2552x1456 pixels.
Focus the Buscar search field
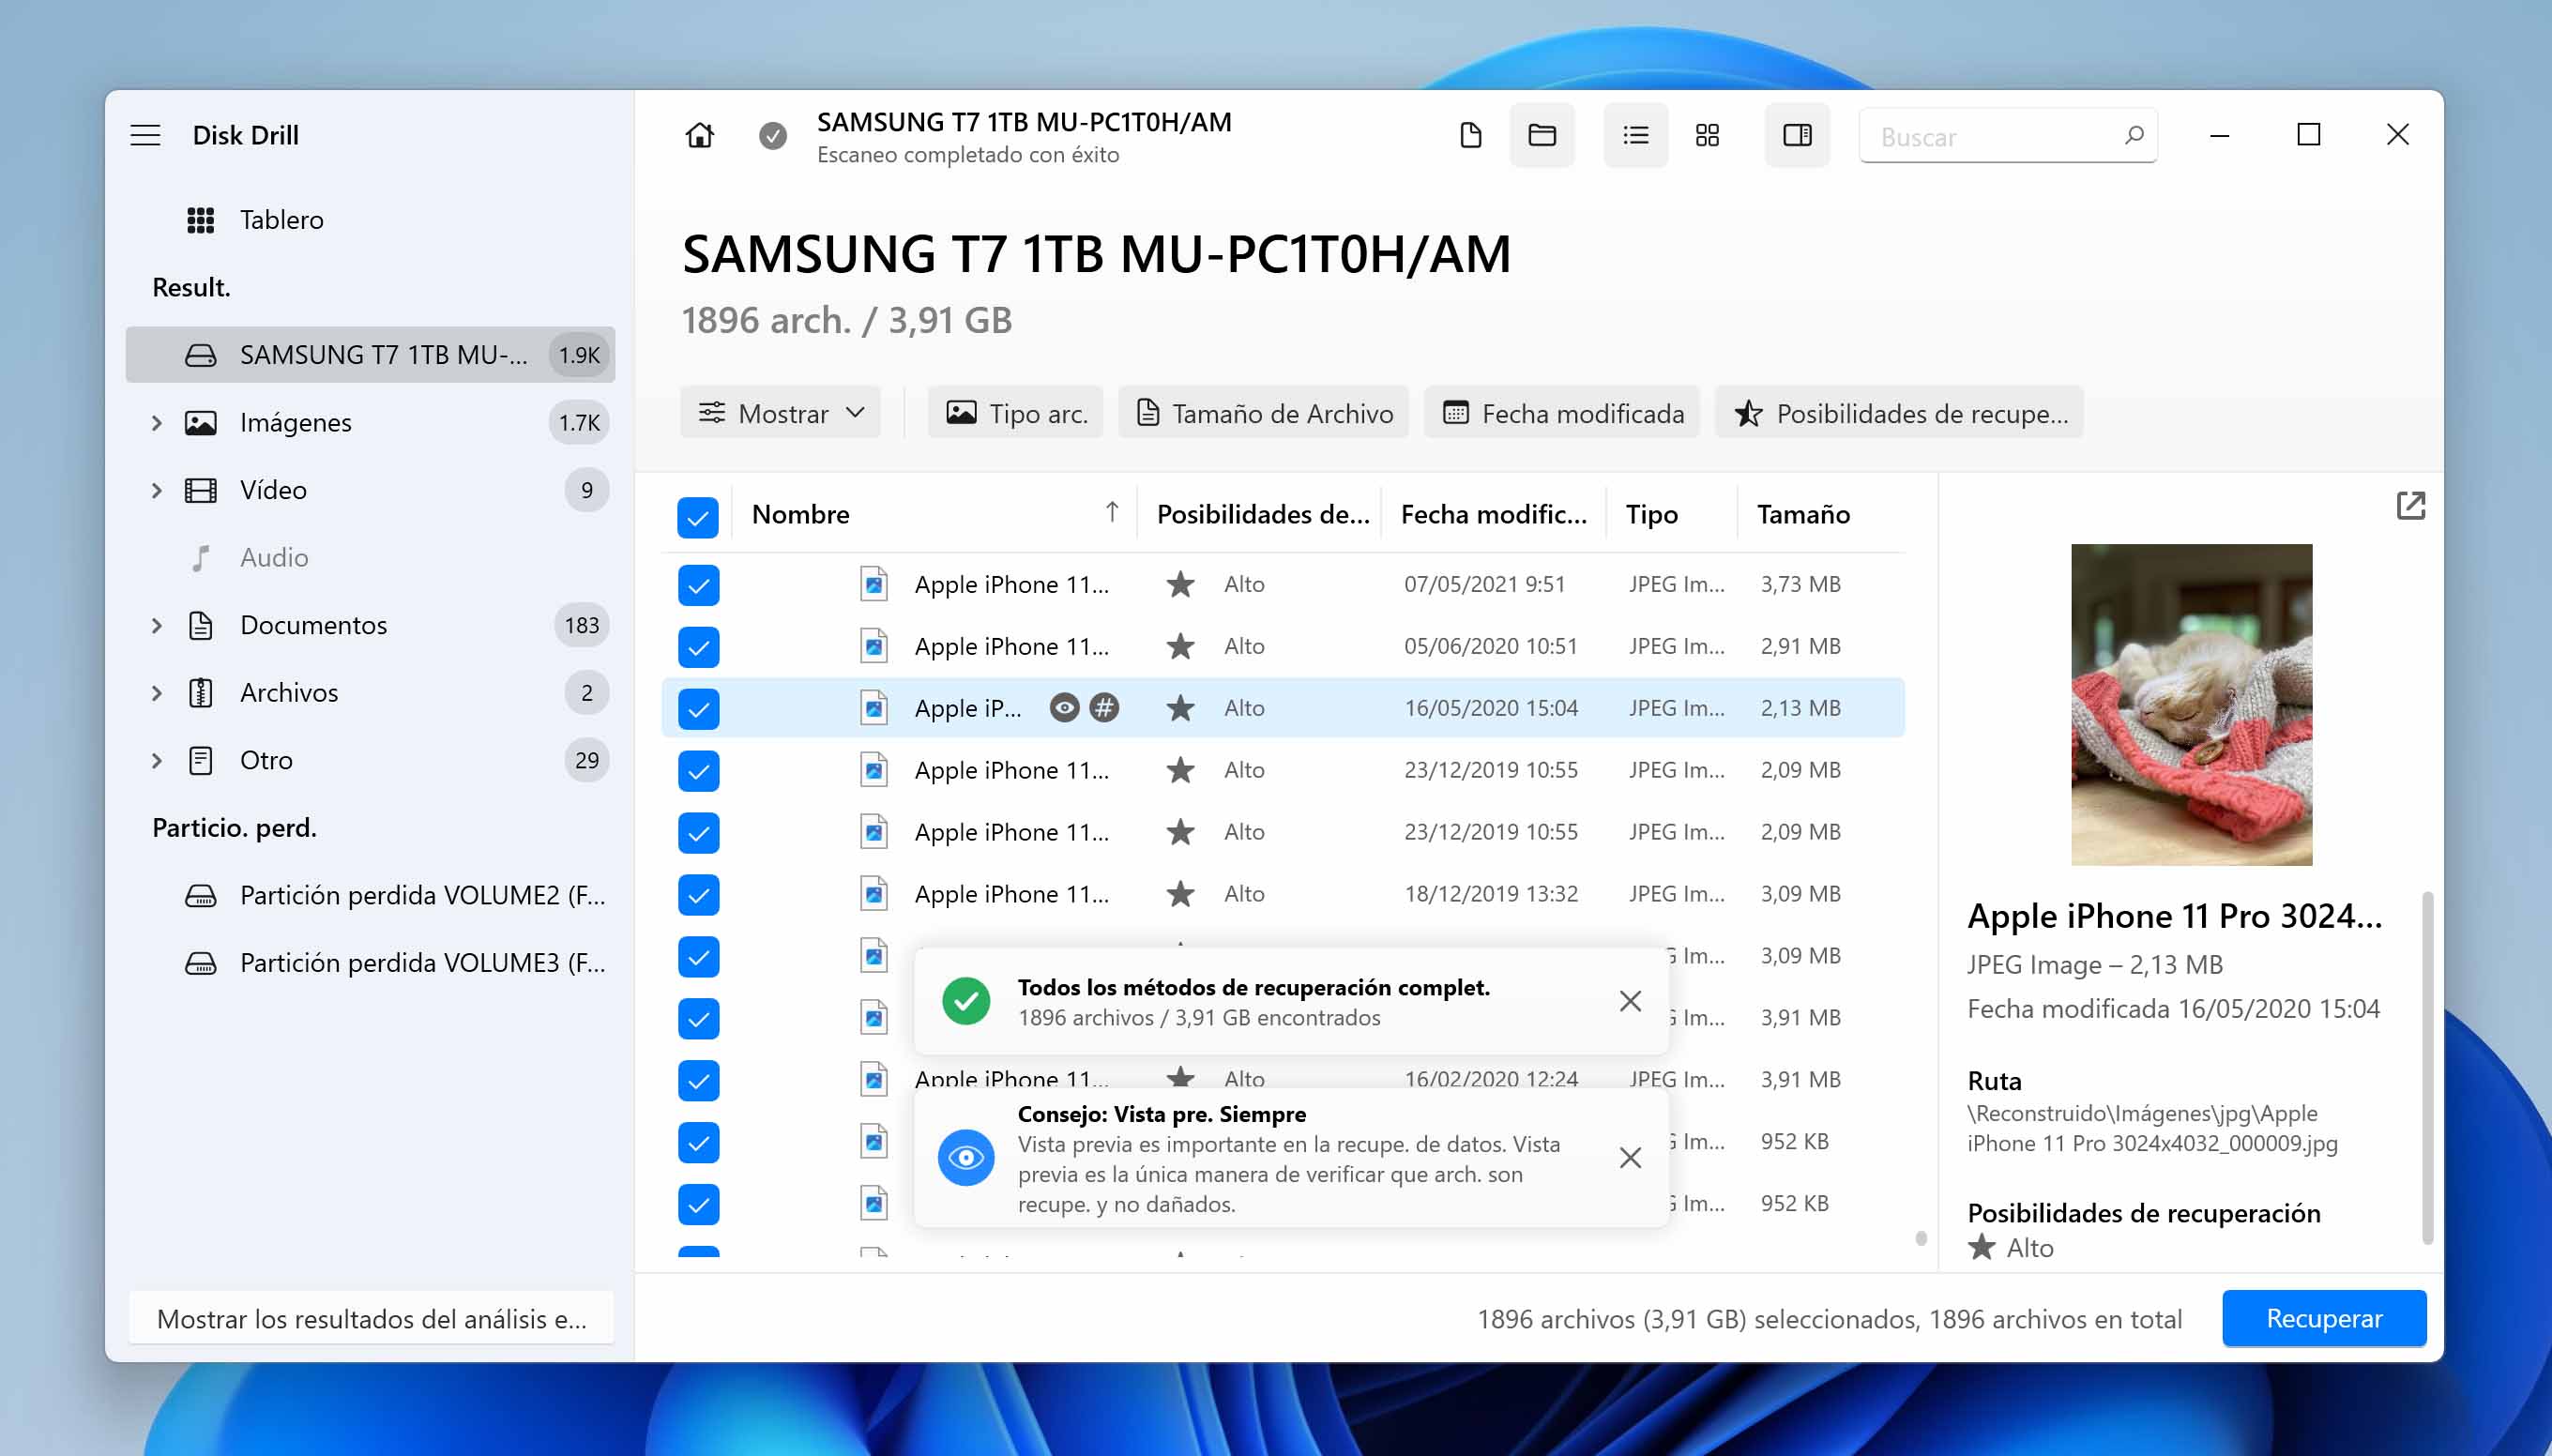(2007, 135)
